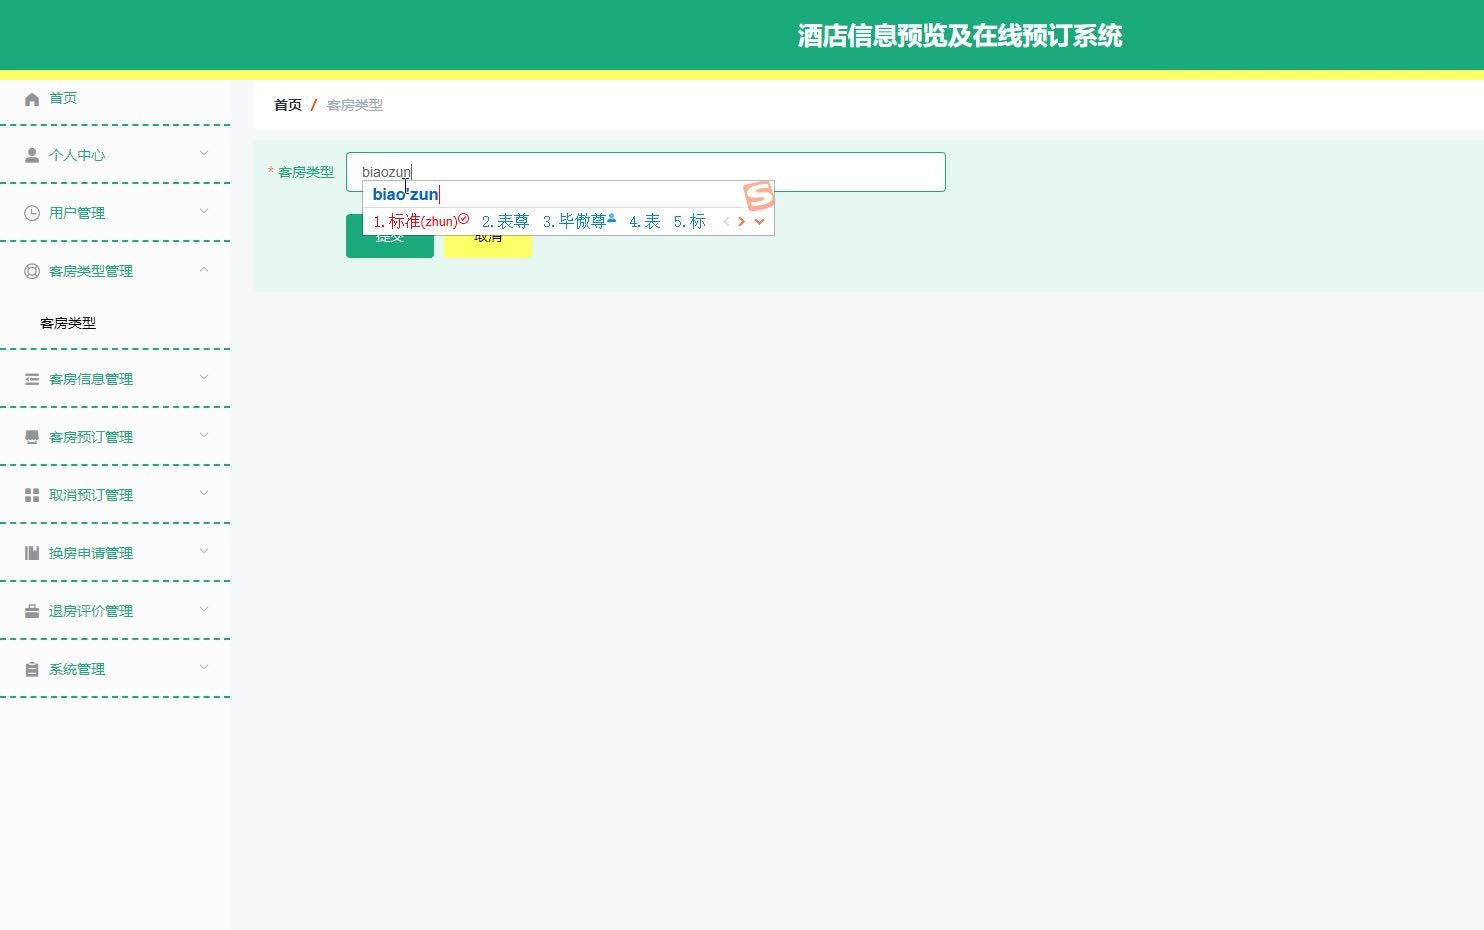Choose IME candidate 1 标准
The height and width of the screenshot is (930, 1484).
tap(421, 221)
